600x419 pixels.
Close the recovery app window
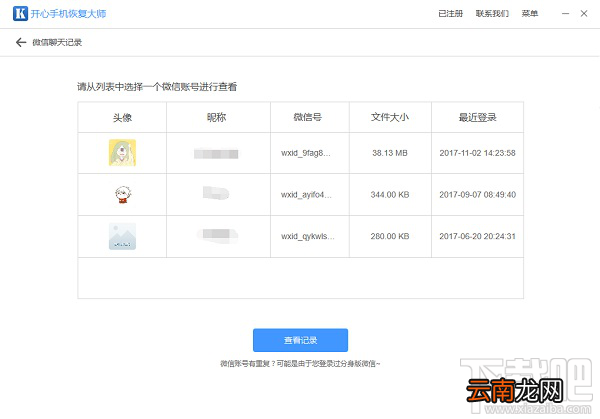(584, 14)
